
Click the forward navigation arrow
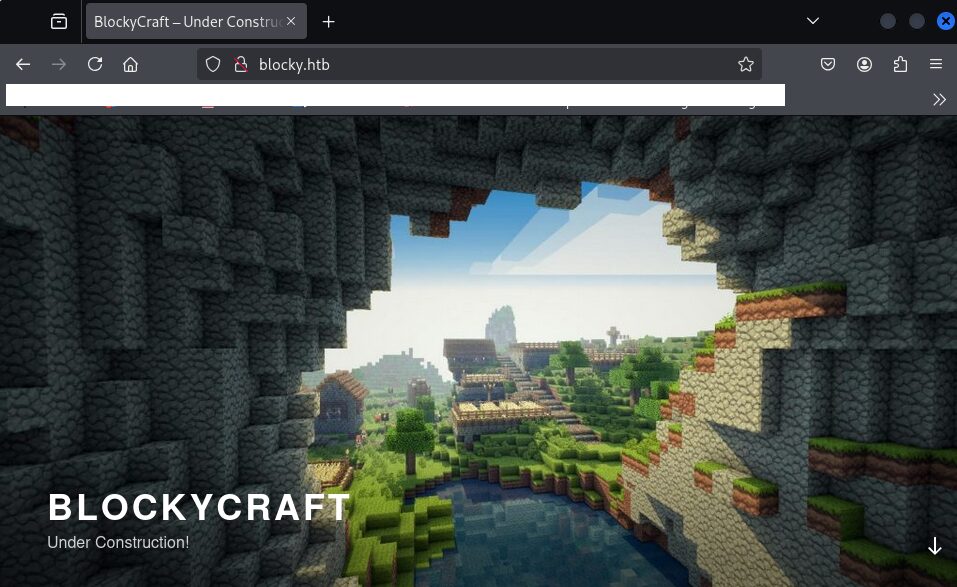[59, 64]
